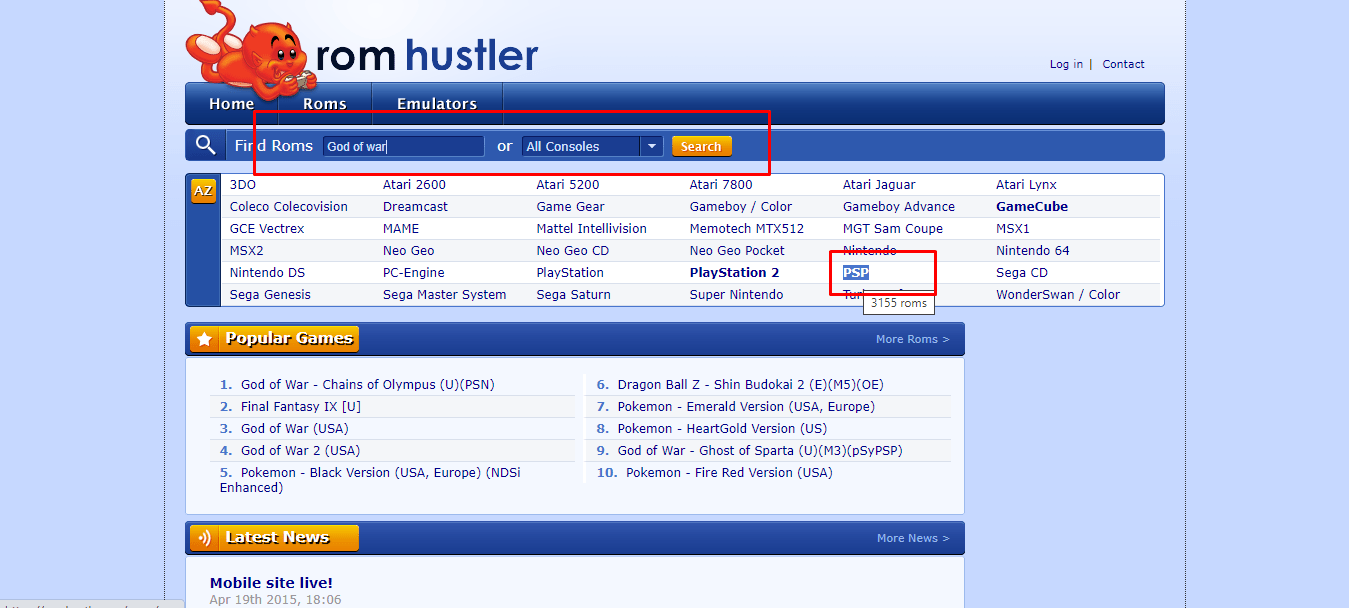
Task: Open Pokemon - Fire Red Version (USA)
Action: (x=729, y=473)
